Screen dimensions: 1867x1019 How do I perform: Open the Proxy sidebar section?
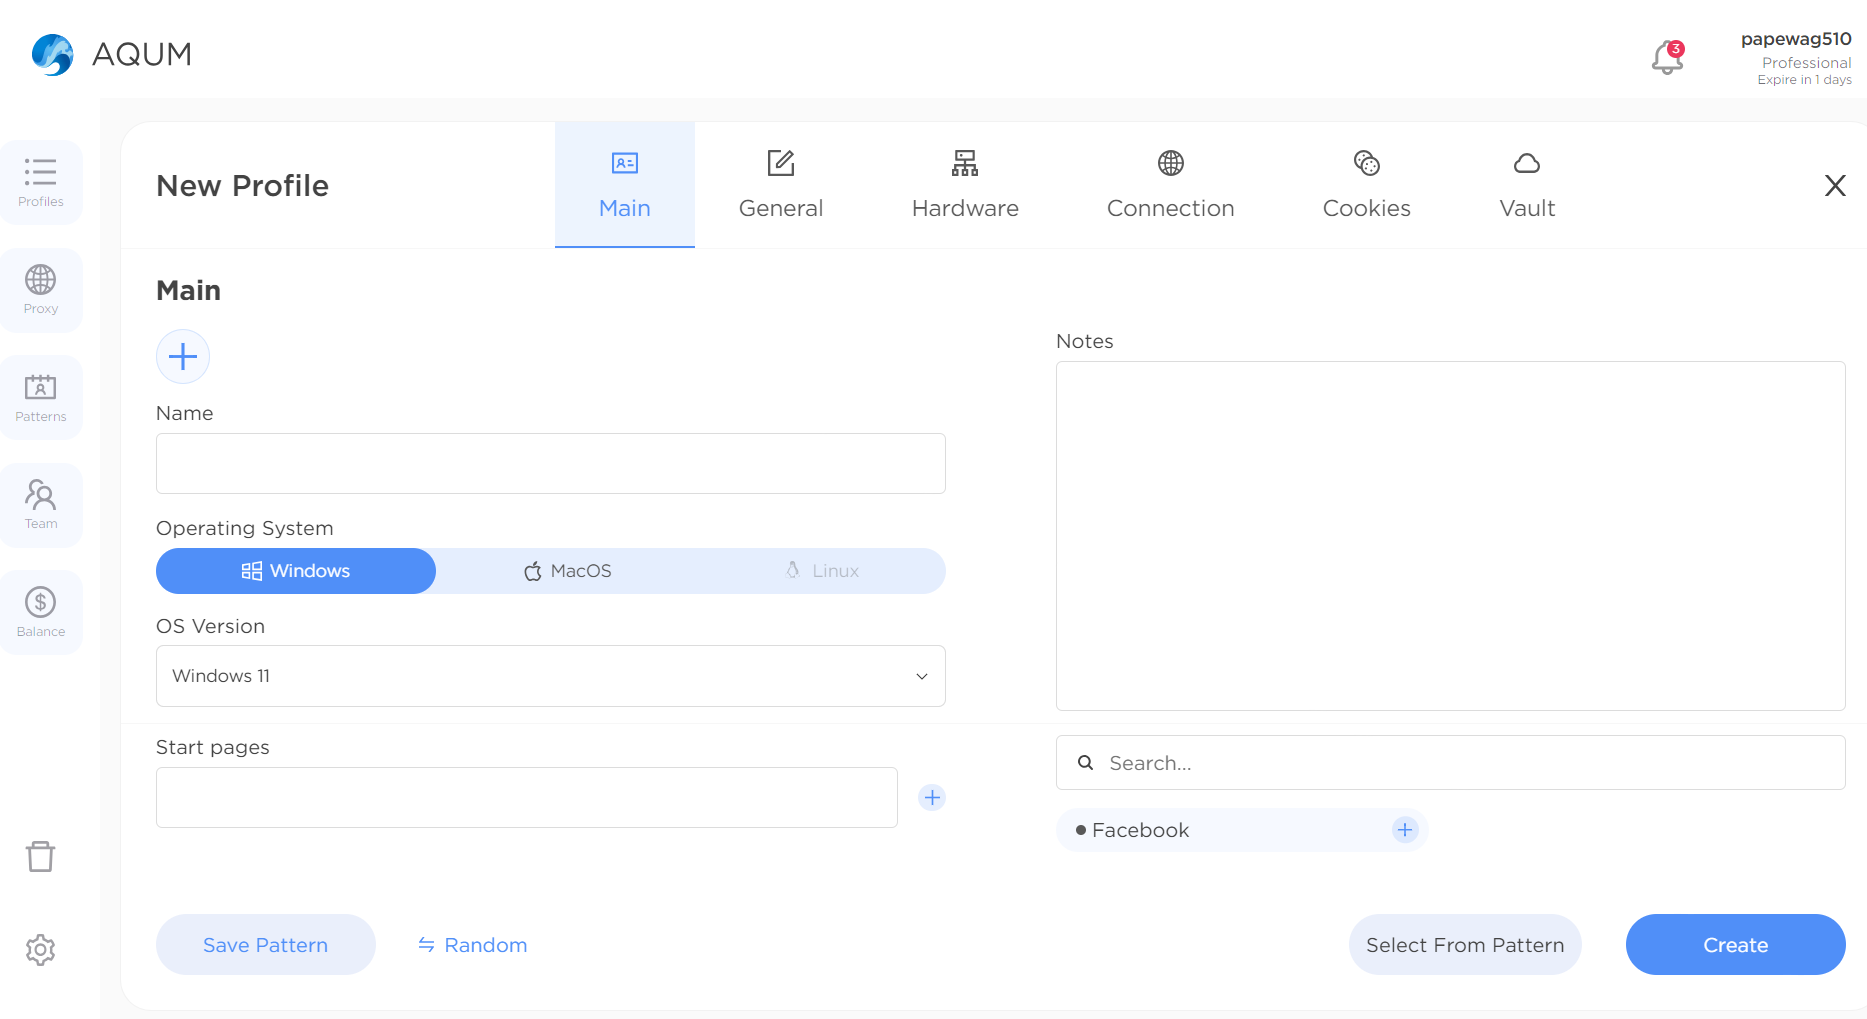(x=41, y=290)
